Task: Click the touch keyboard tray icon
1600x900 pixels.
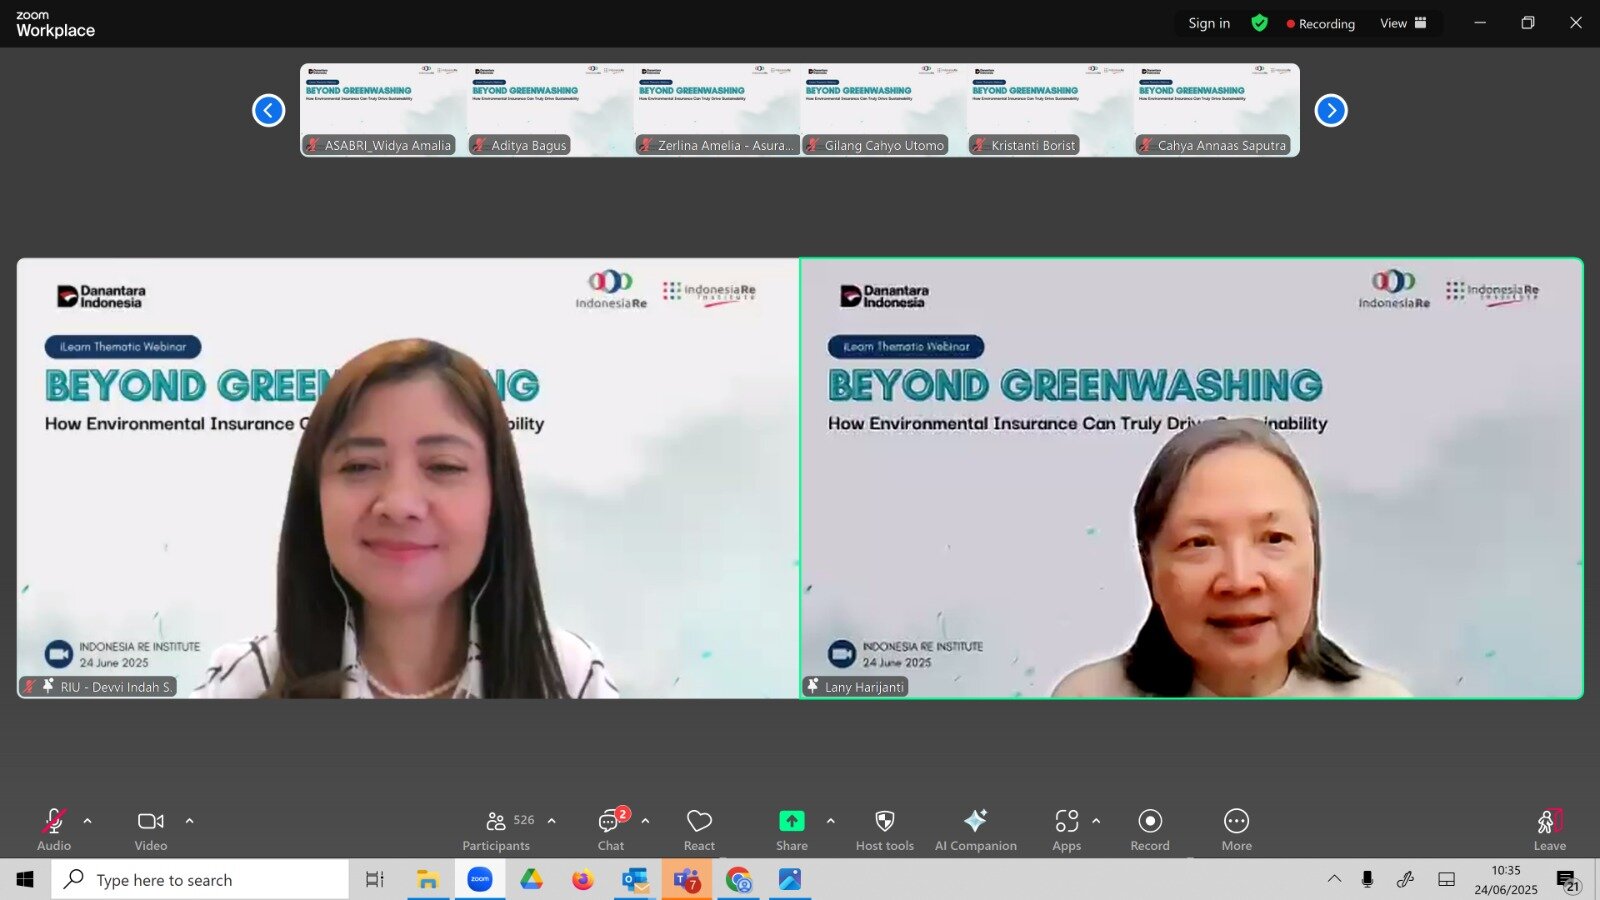Action: point(1446,879)
